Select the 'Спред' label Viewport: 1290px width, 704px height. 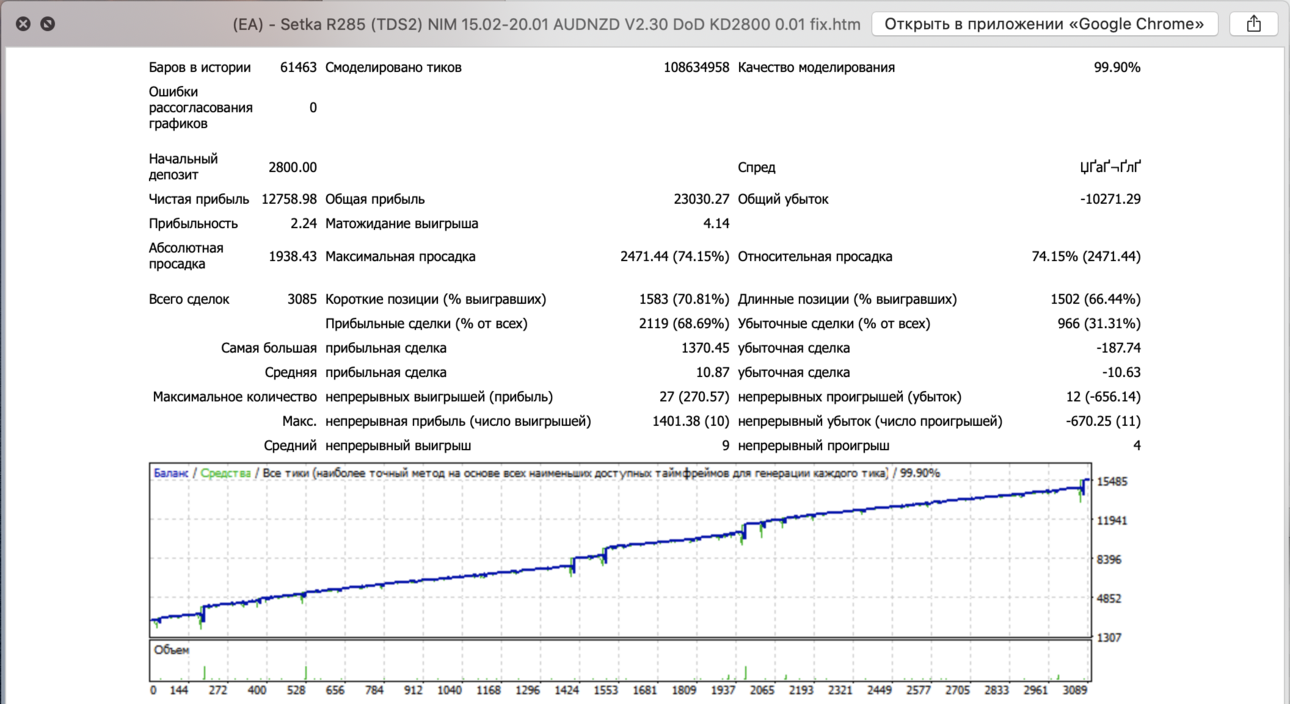click(x=757, y=168)
